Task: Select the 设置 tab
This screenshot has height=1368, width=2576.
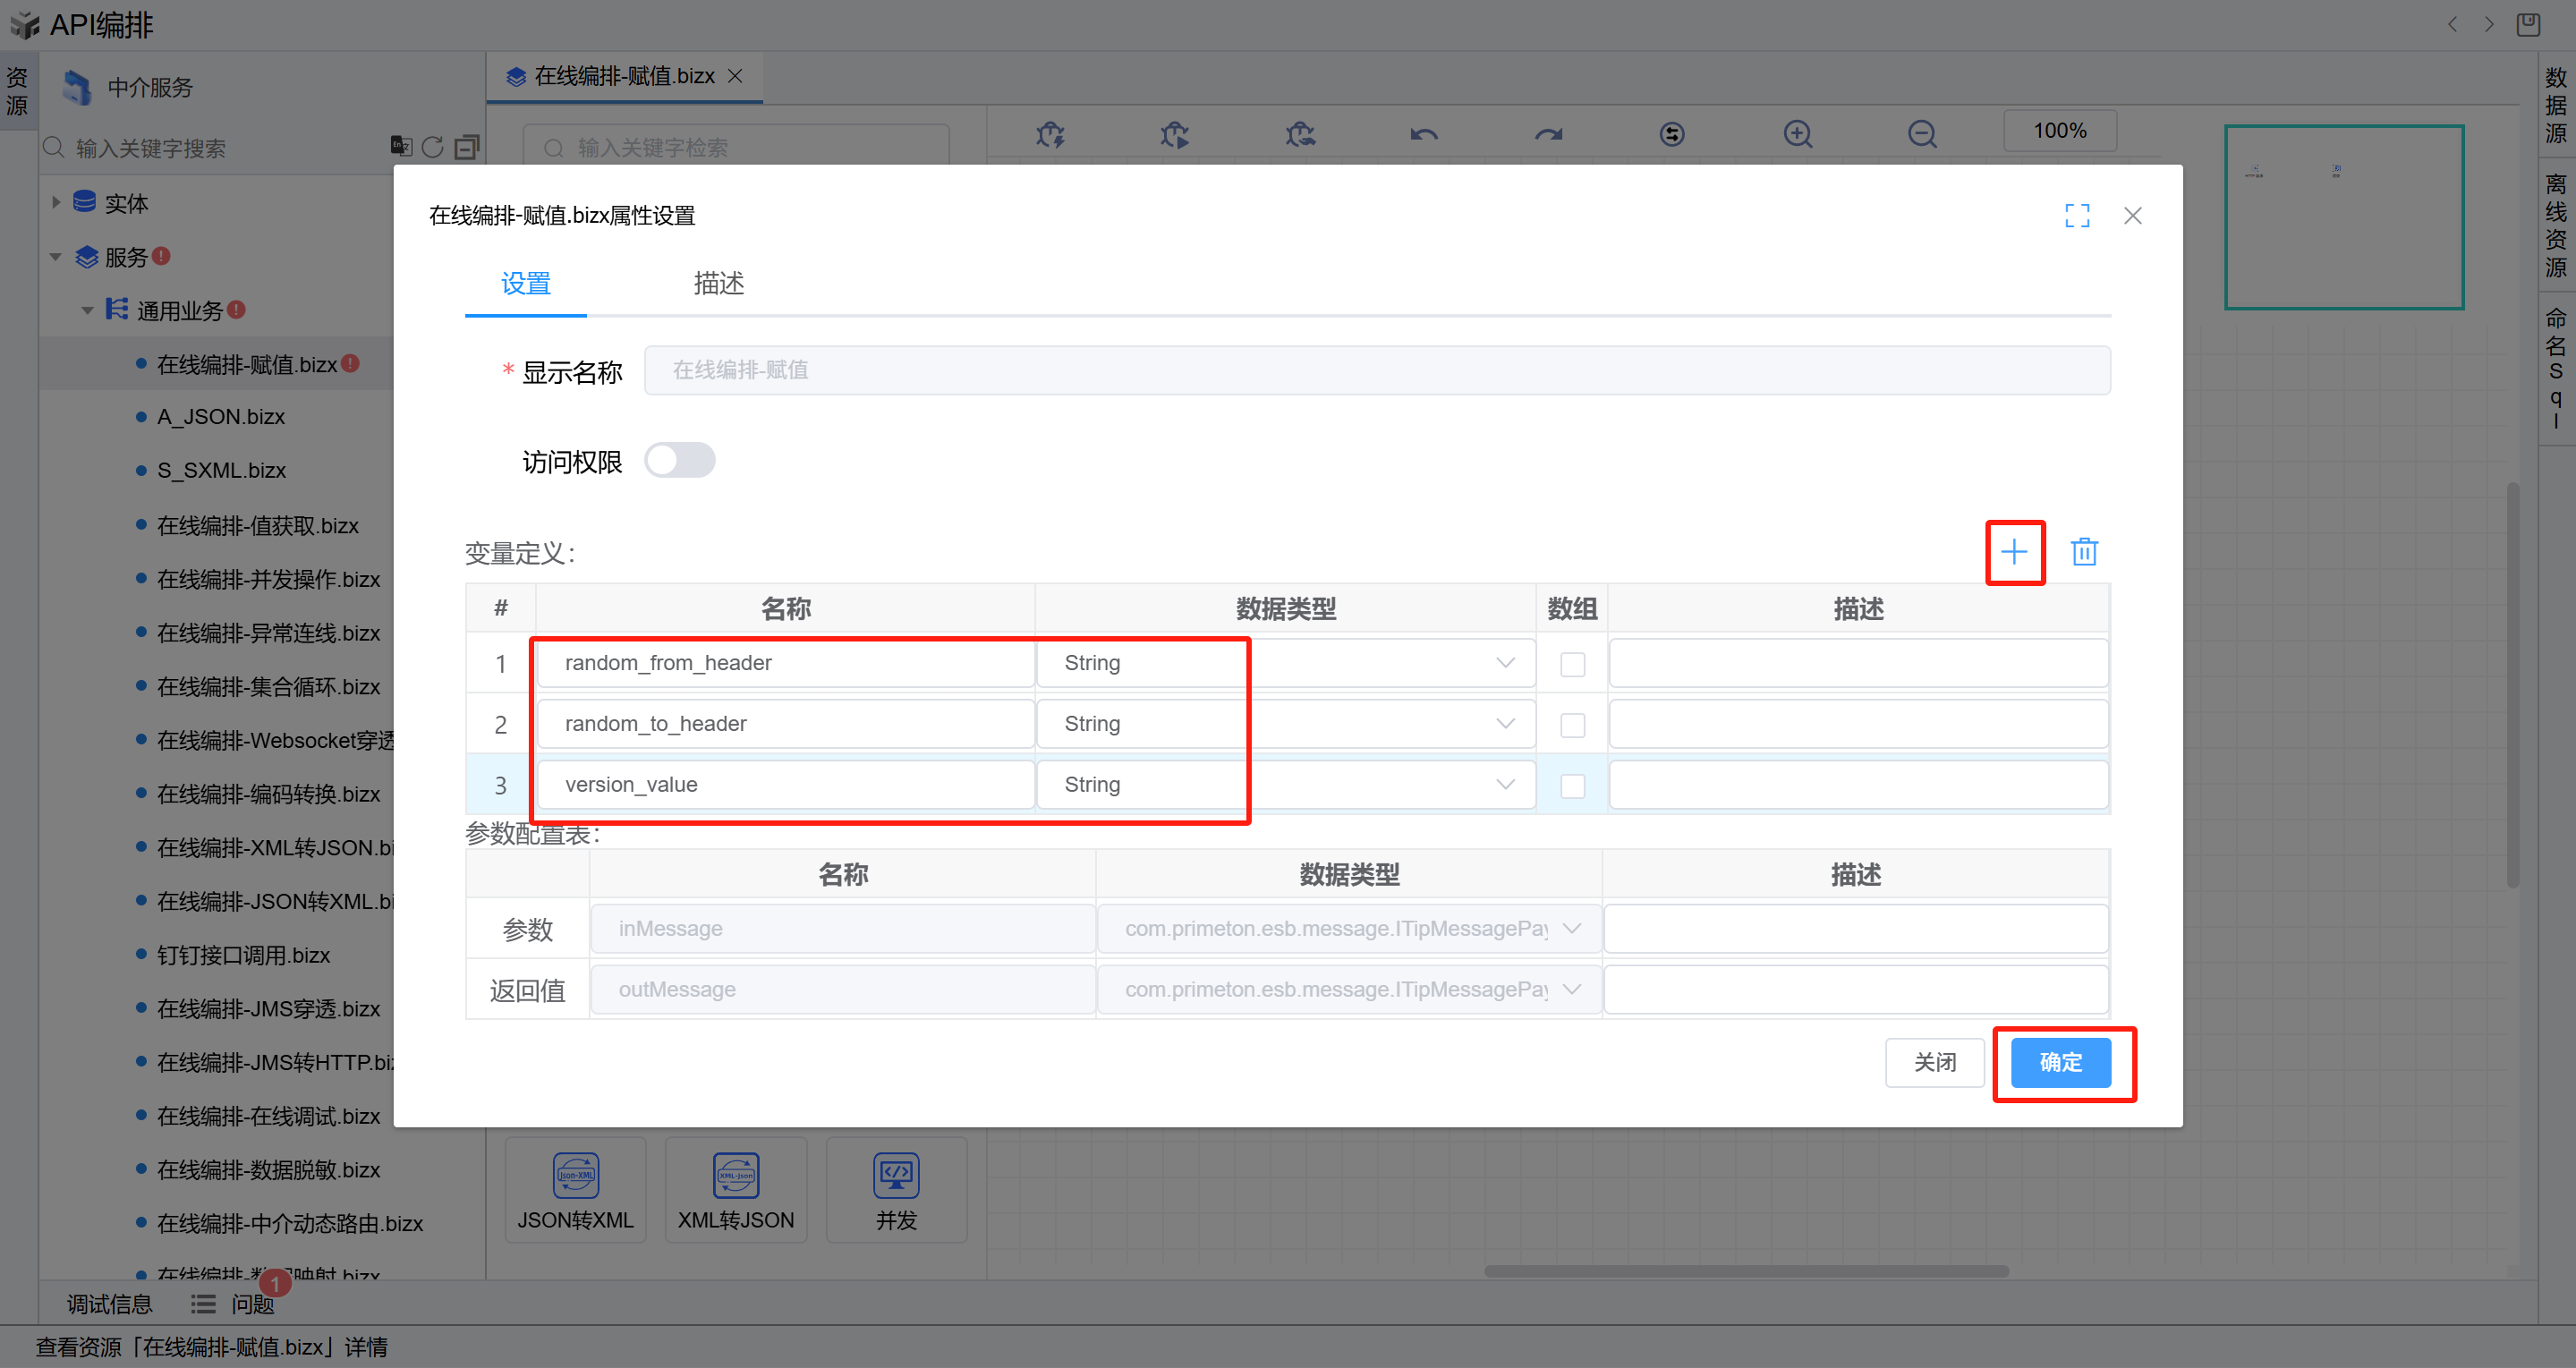Action: [526, 284]
